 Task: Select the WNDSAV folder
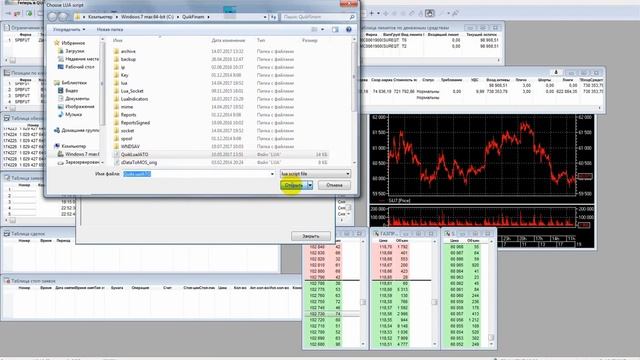click(130, 147)
